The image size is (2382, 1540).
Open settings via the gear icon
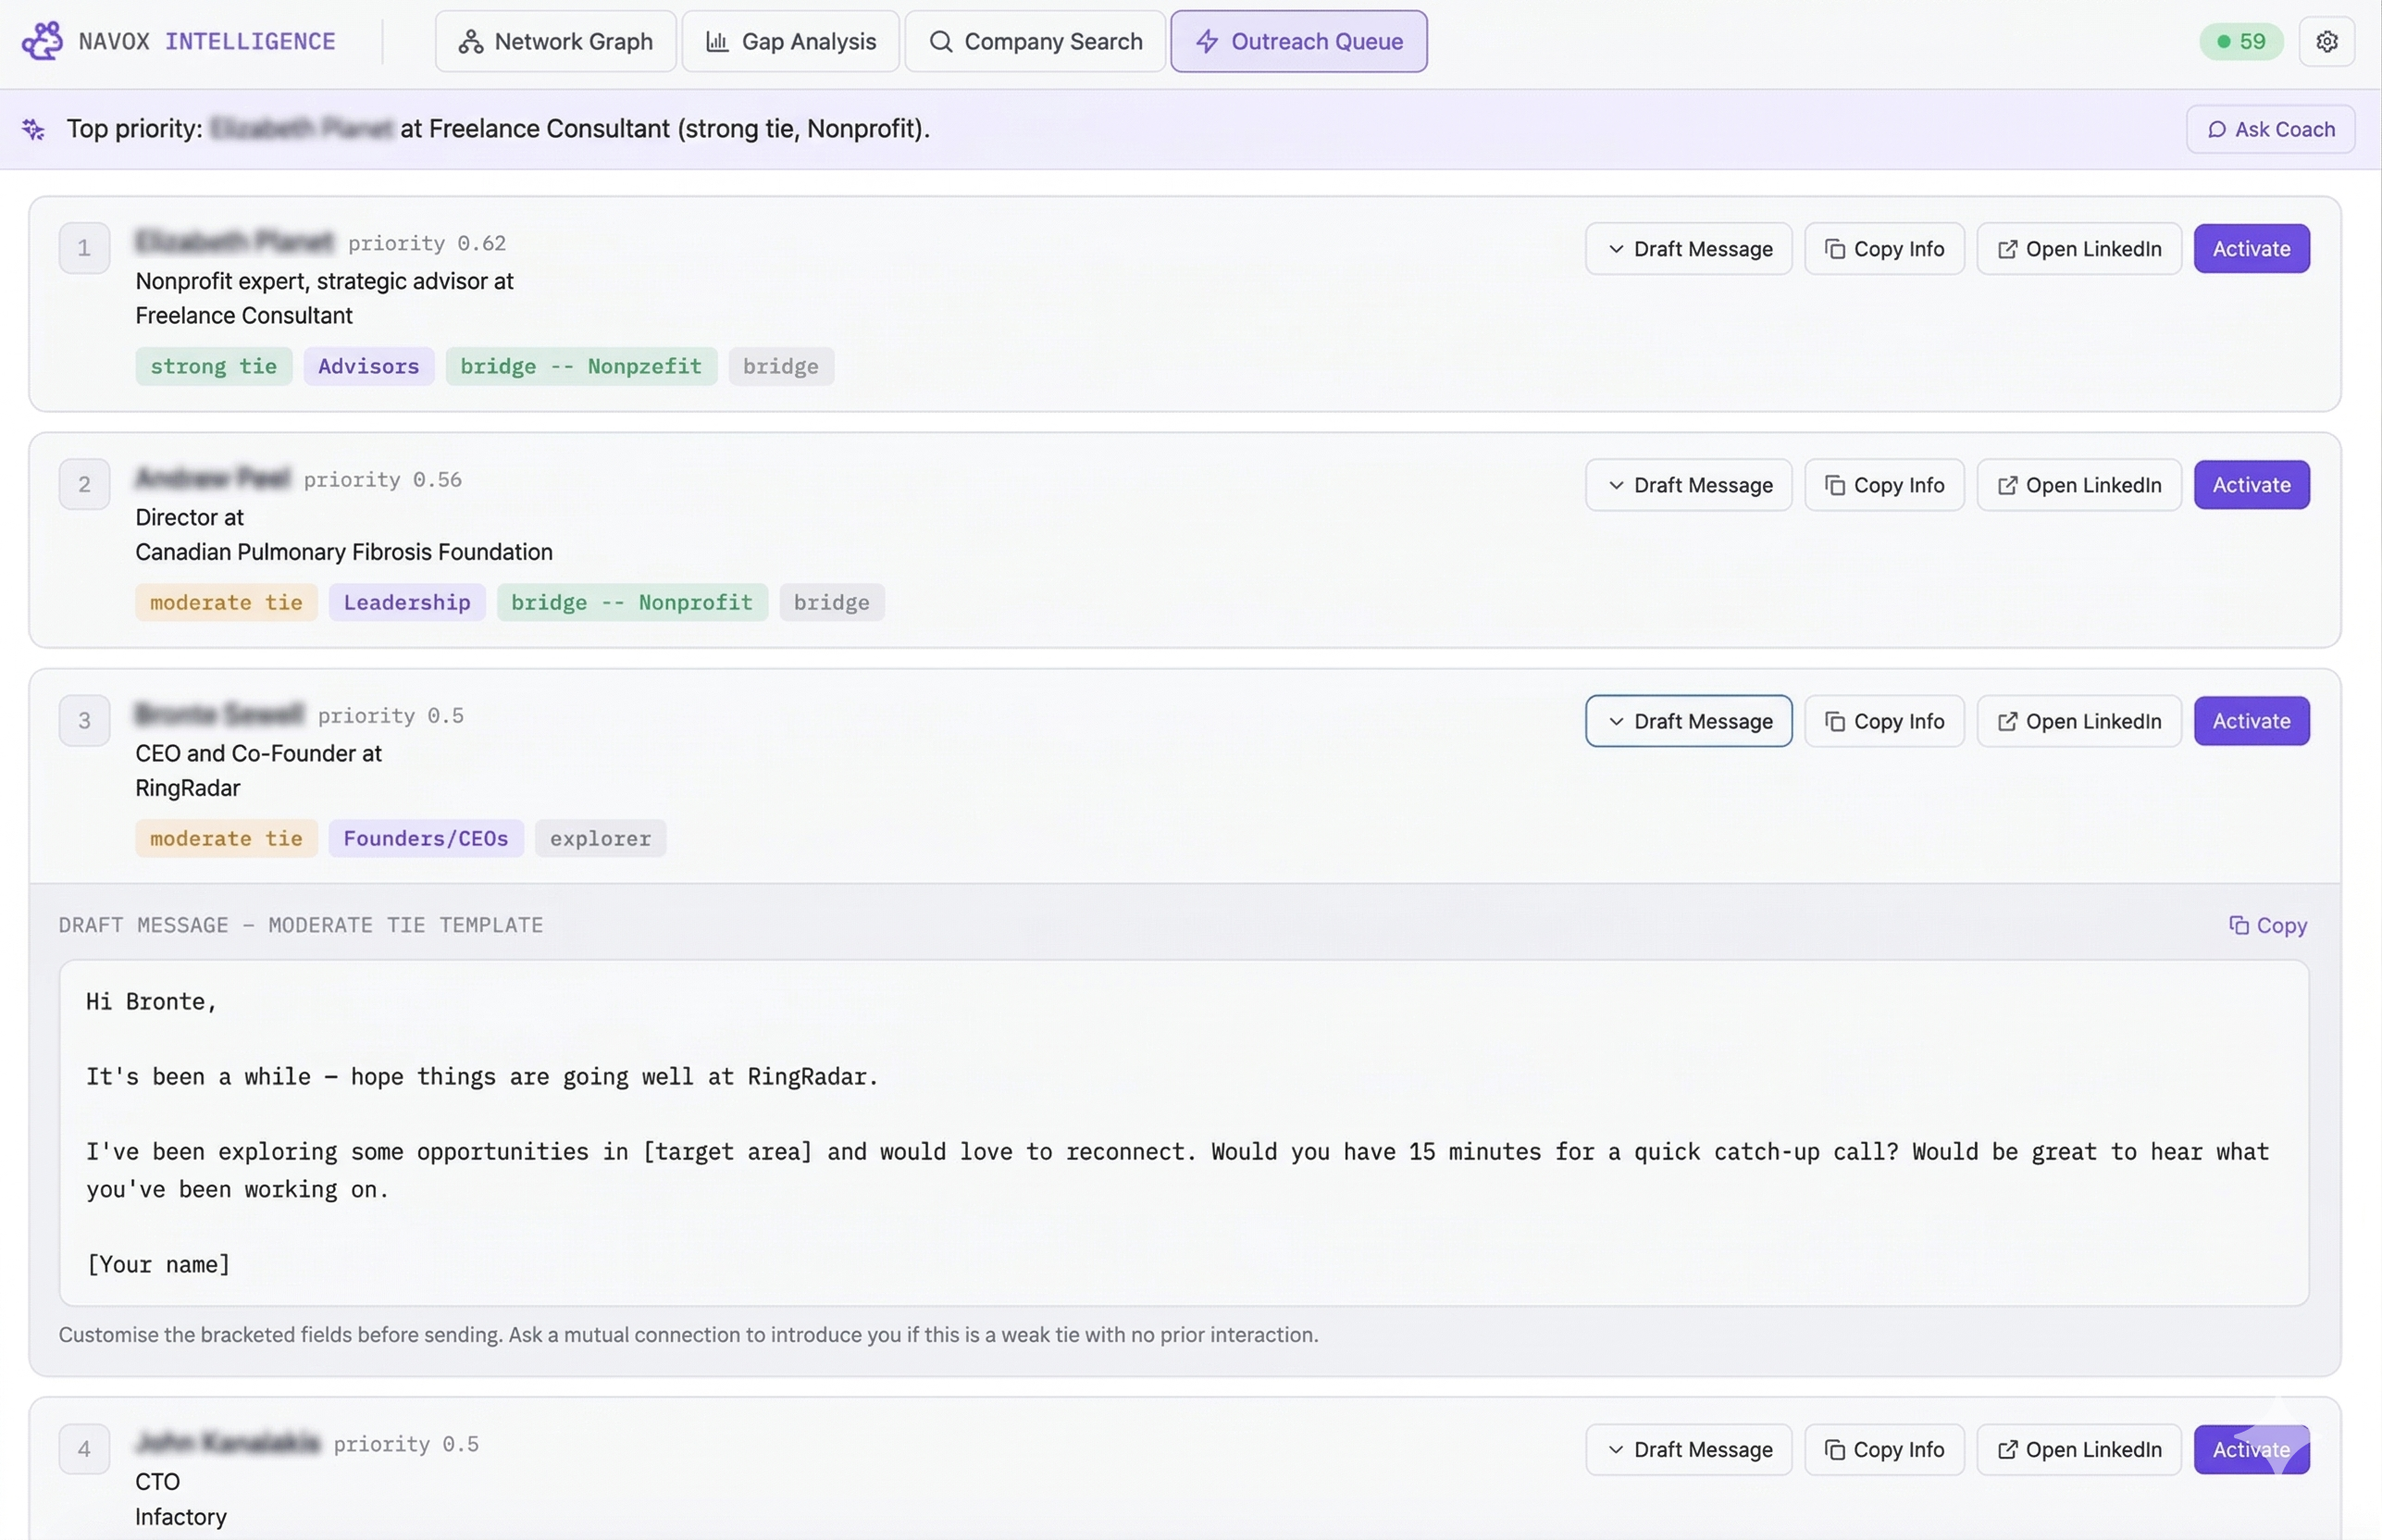[2326, 42]
